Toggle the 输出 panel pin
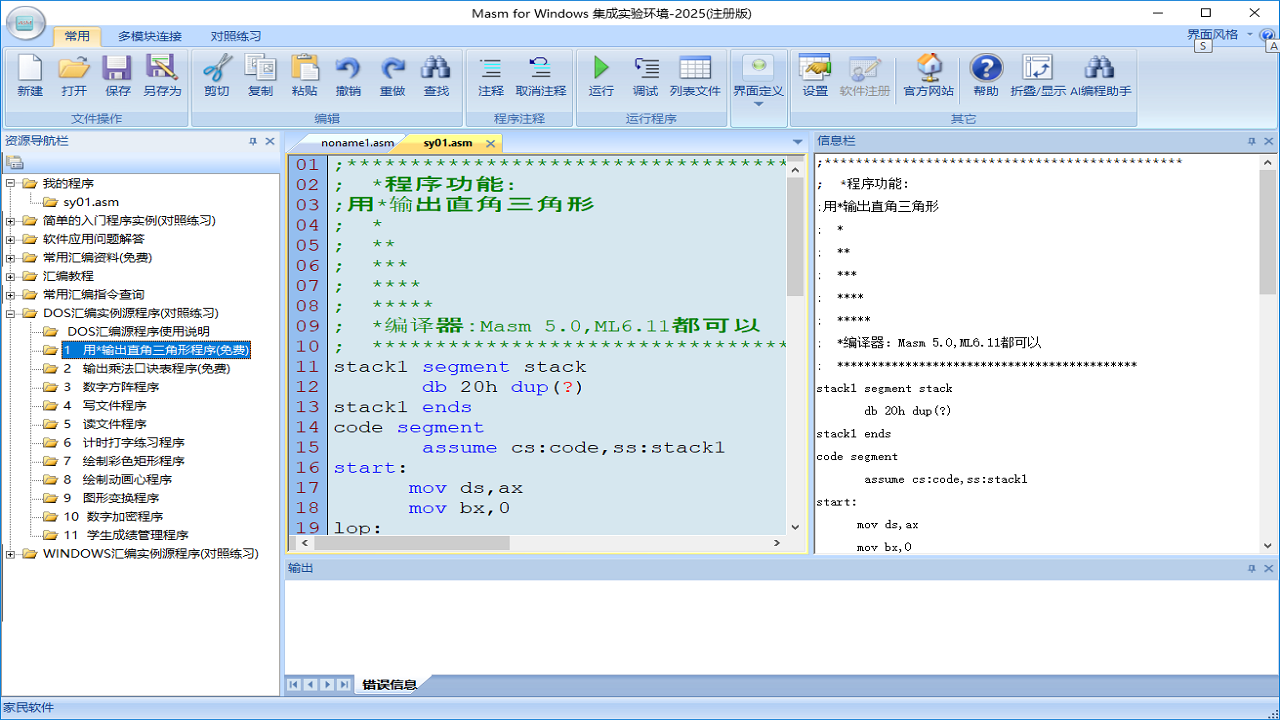The image size is (1280, 720). [1251, 567]
